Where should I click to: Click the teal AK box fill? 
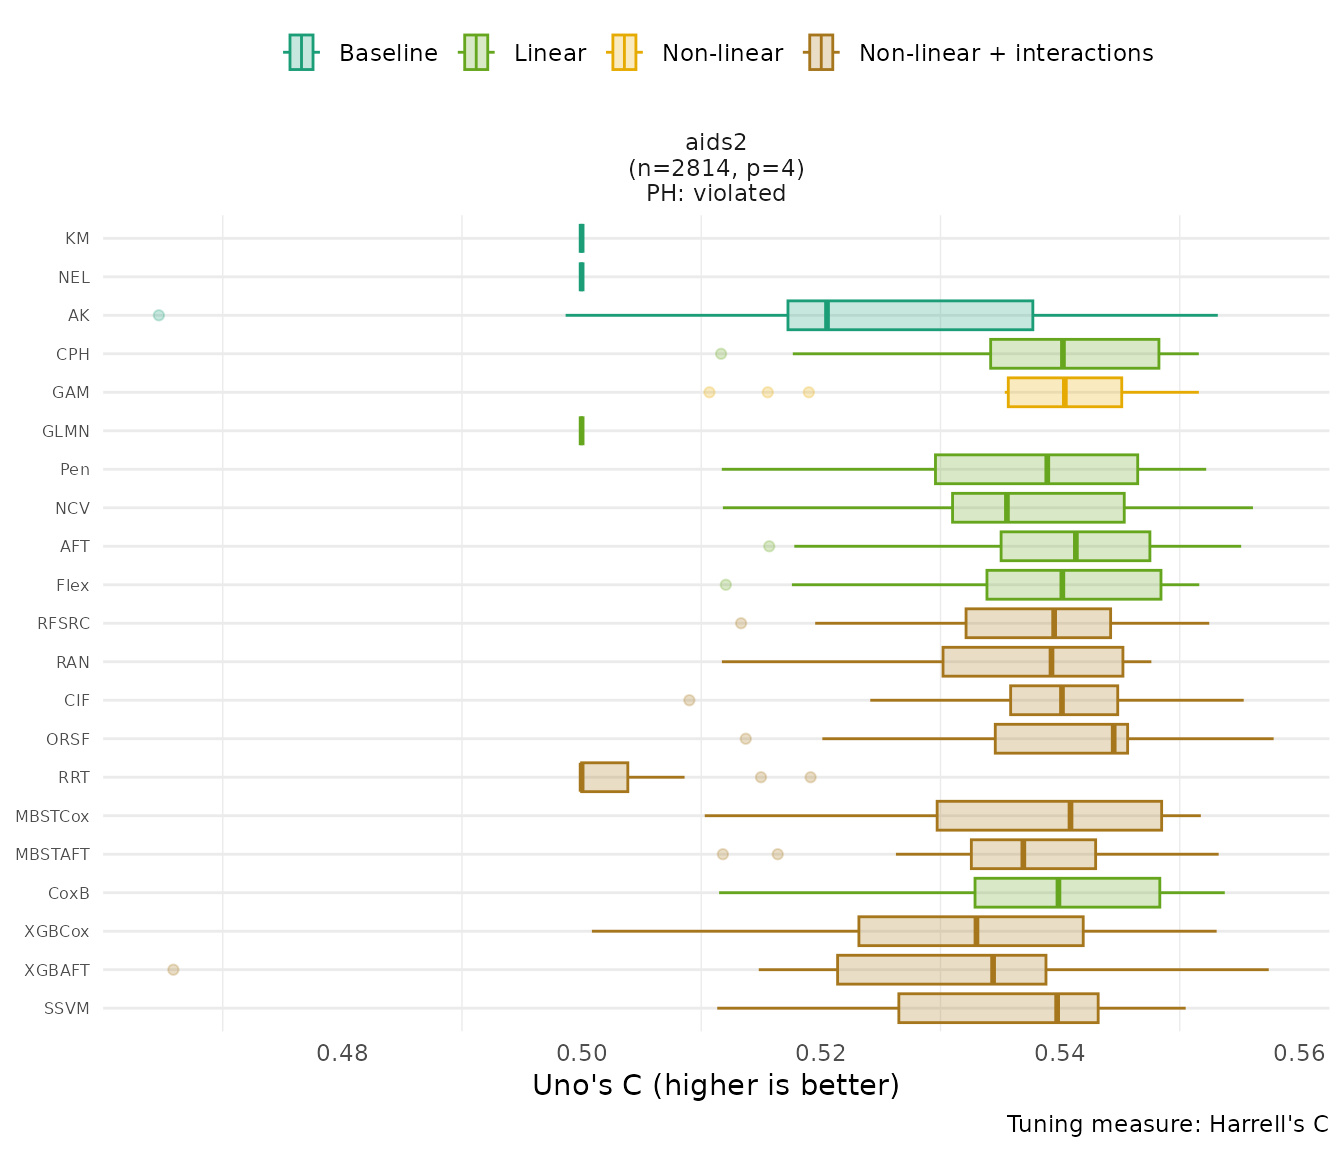click(x=930, y=315)
